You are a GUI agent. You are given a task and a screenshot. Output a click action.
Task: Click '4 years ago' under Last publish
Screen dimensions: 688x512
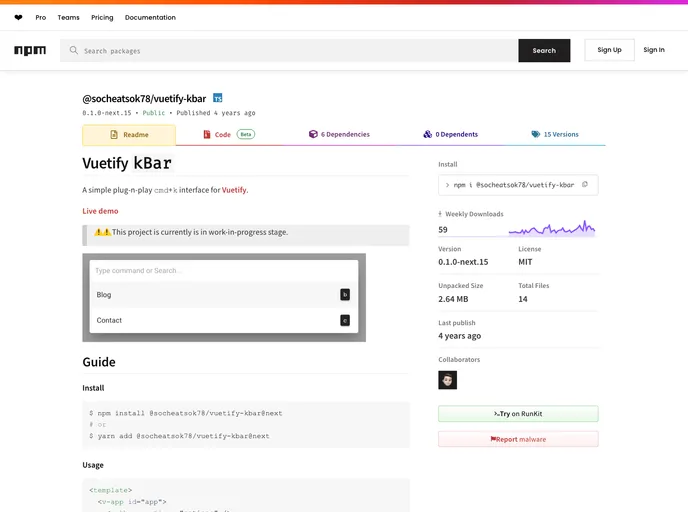pos(459,336)
